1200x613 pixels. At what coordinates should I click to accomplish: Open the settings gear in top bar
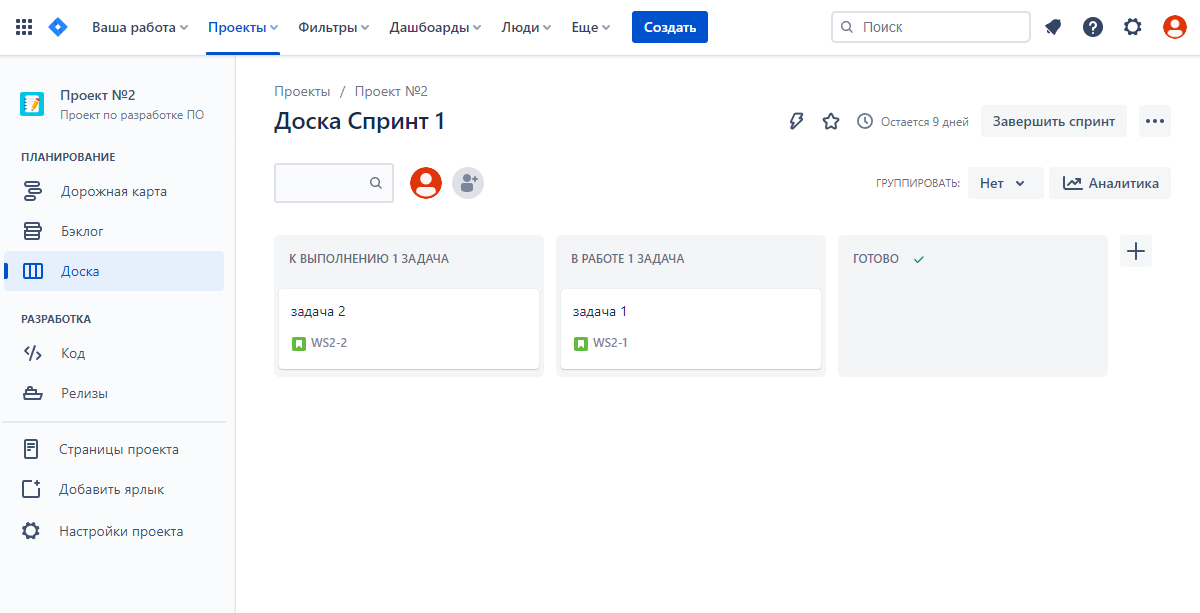click(x=1133, y=27)
